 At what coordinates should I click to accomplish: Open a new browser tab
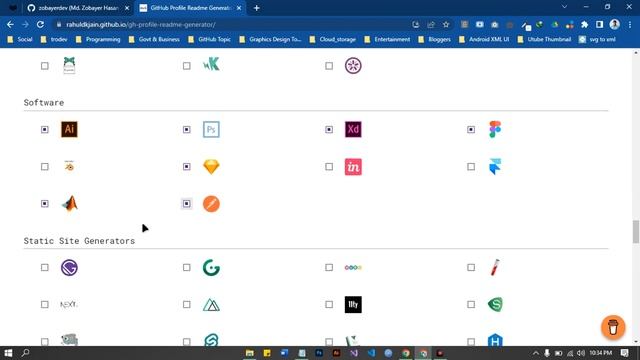click(256, 8)
